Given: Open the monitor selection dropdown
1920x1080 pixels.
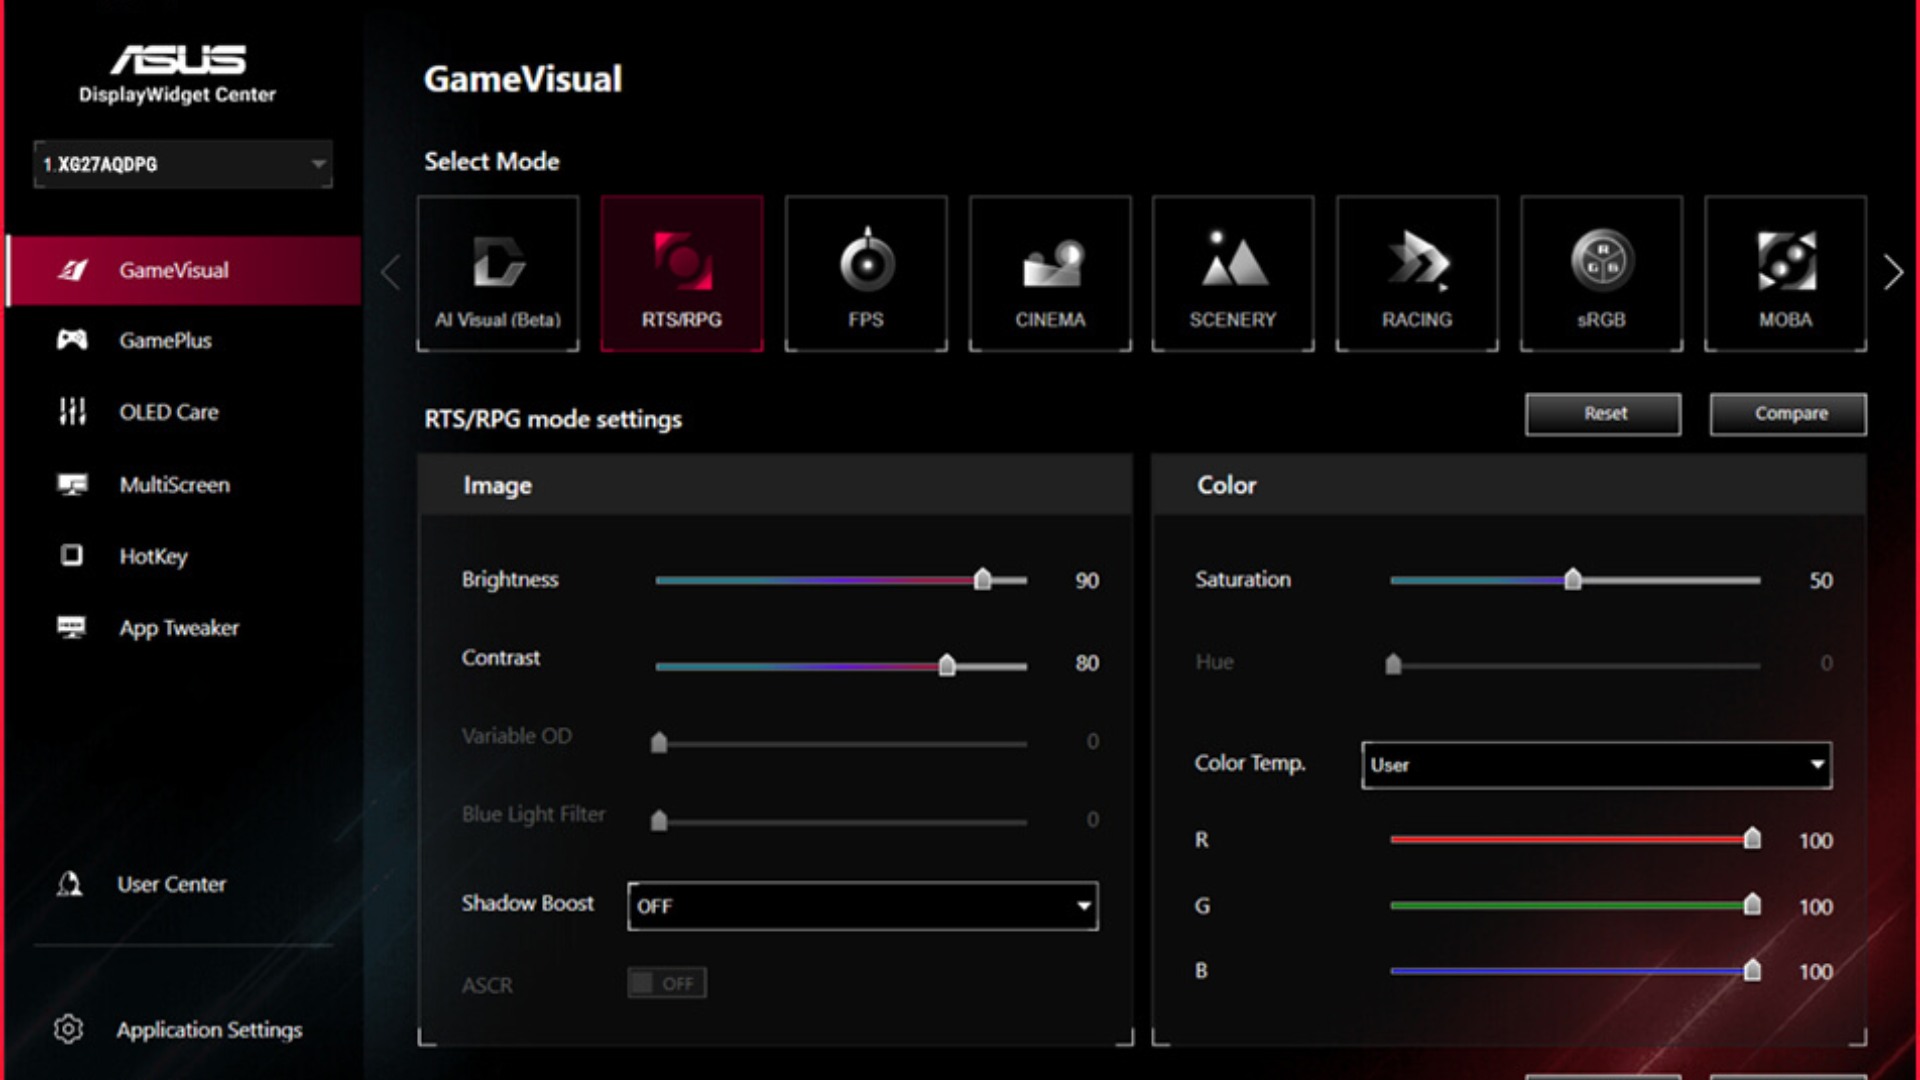Looking at the screenshot, I should click(x=183, y=165).
